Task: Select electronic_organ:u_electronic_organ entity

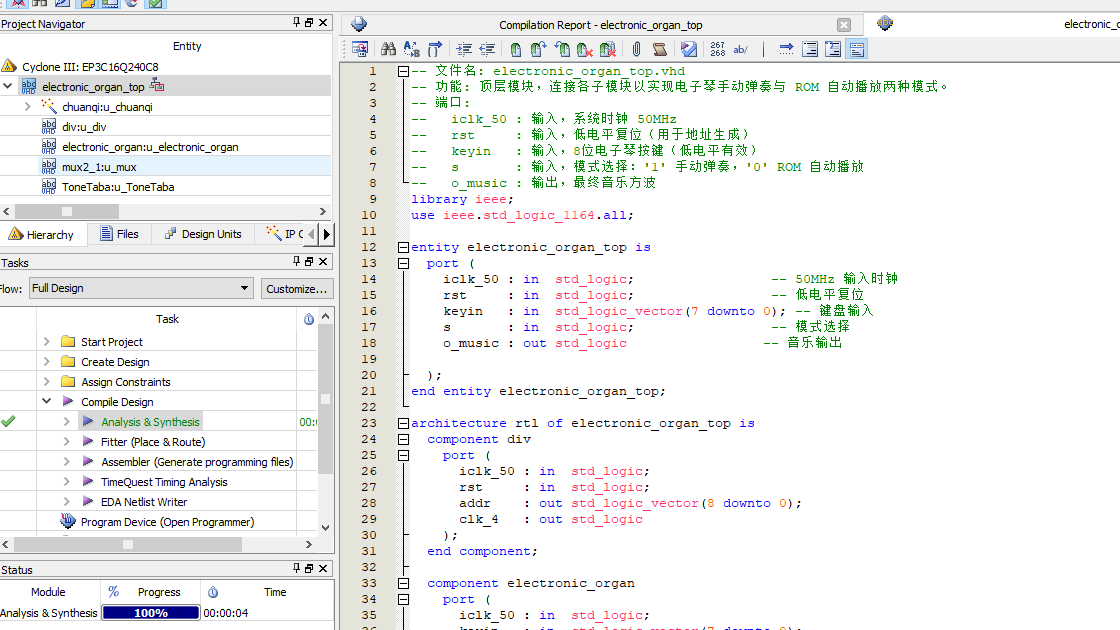Action: click(x=150, y=147)
